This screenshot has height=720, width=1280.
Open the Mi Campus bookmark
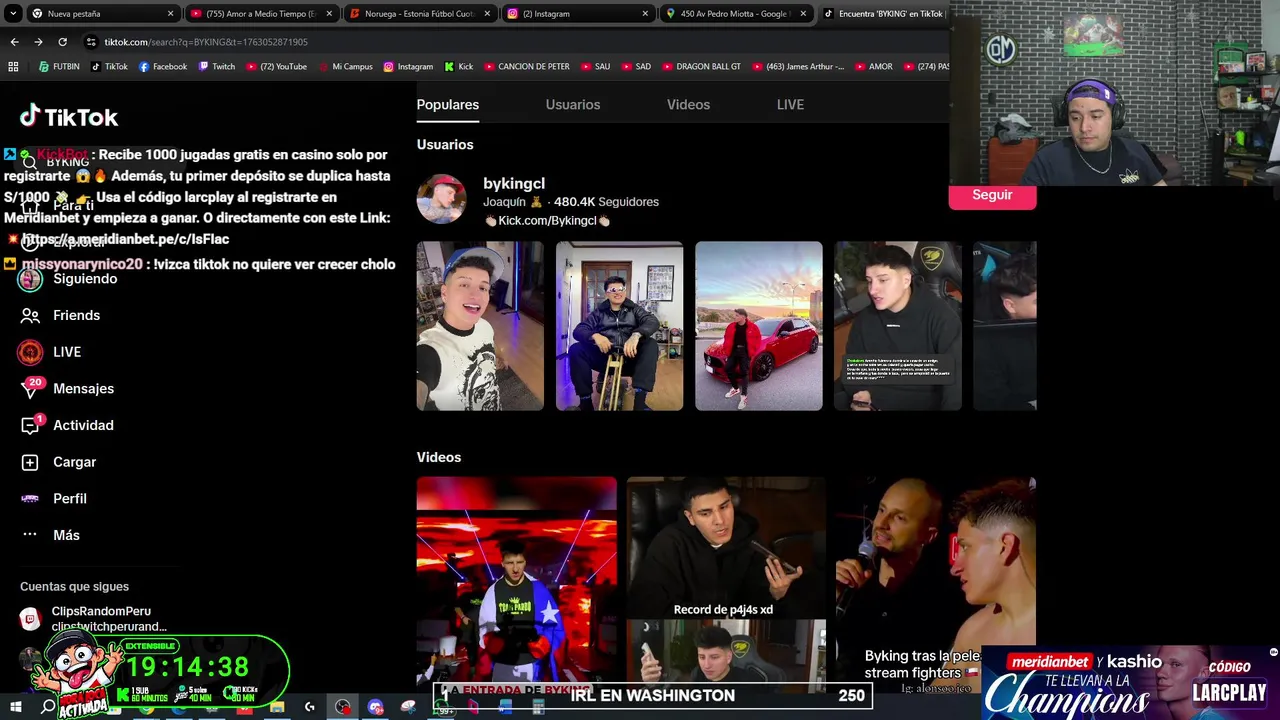(x=345, y=67)
